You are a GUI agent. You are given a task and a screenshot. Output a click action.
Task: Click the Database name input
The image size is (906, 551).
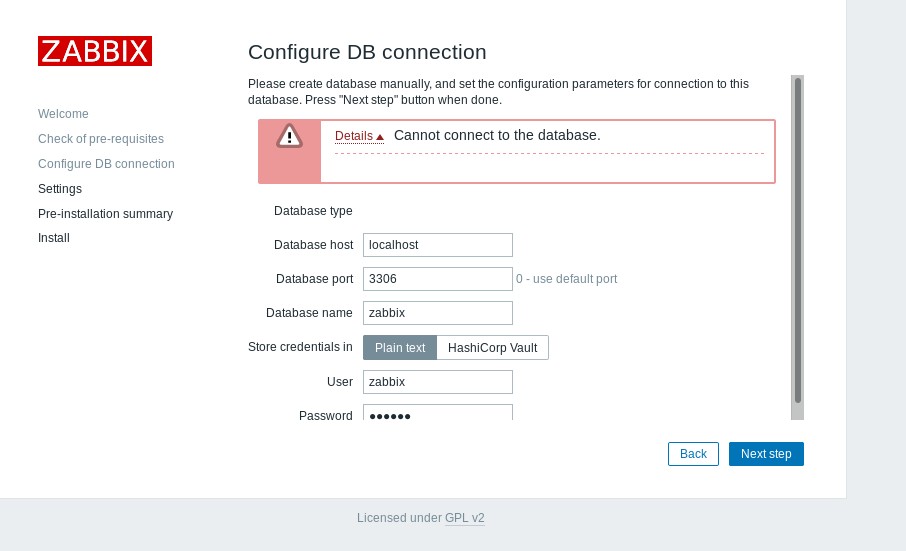(437, 313)
